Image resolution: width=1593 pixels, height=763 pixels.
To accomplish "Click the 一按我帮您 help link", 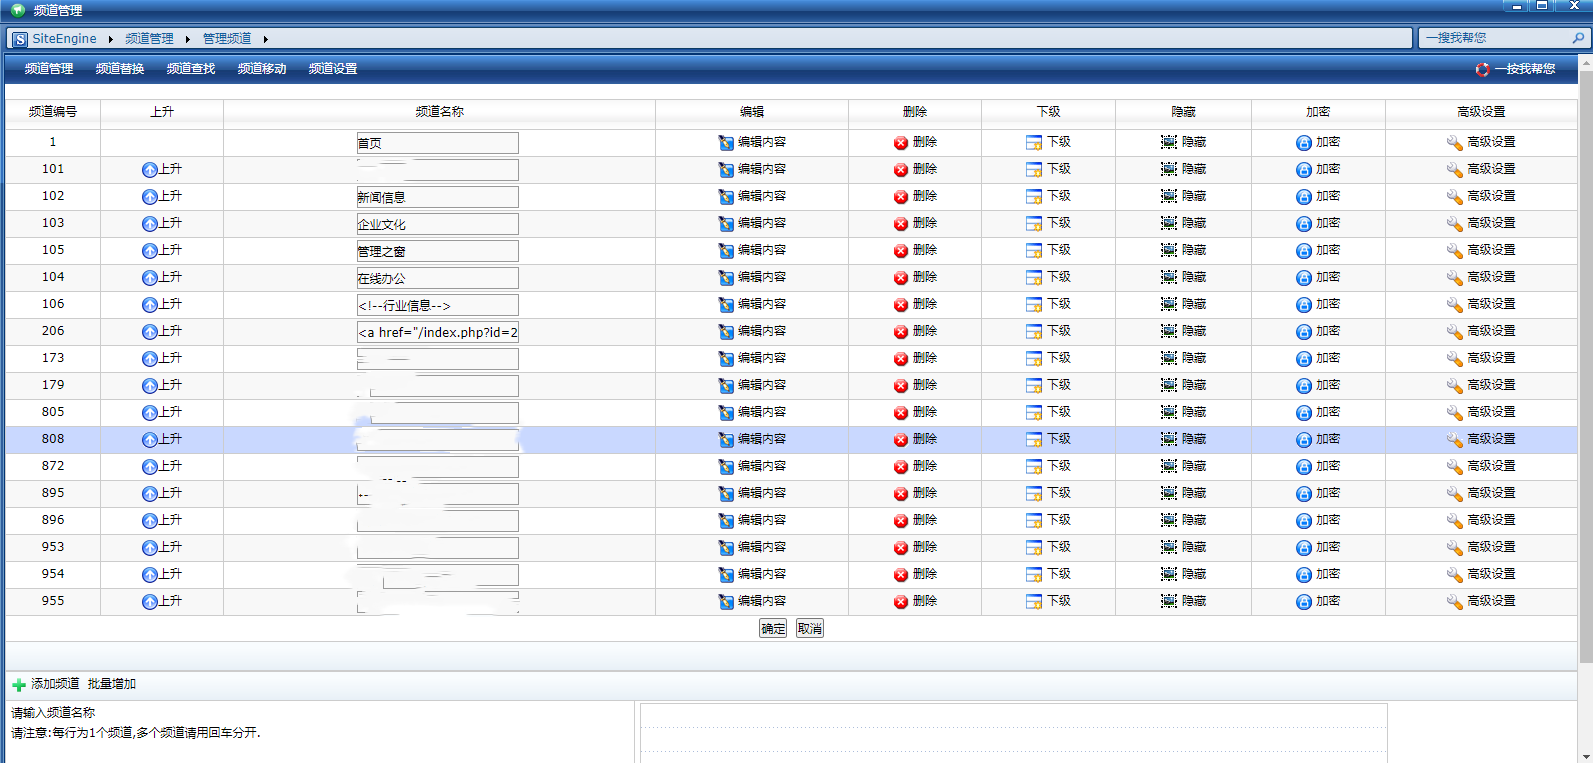I will tap(1525, 69).
